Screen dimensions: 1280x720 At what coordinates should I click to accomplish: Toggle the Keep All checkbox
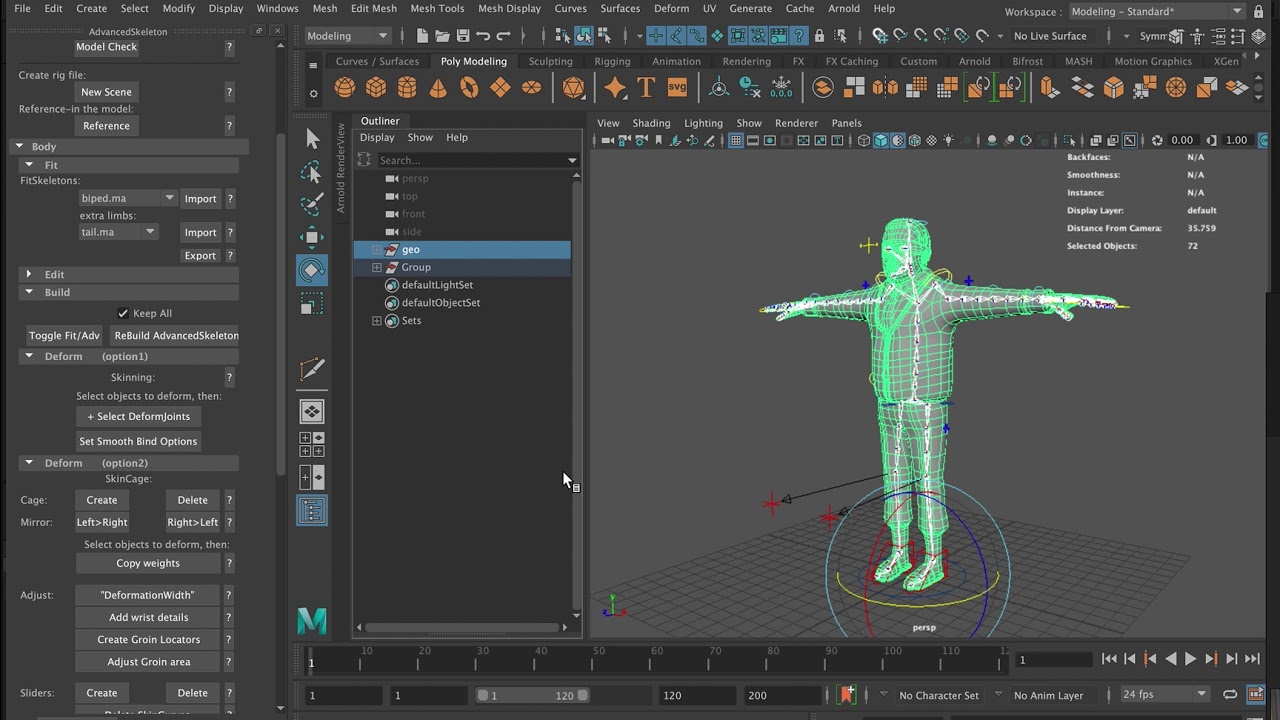pos(123,313)
